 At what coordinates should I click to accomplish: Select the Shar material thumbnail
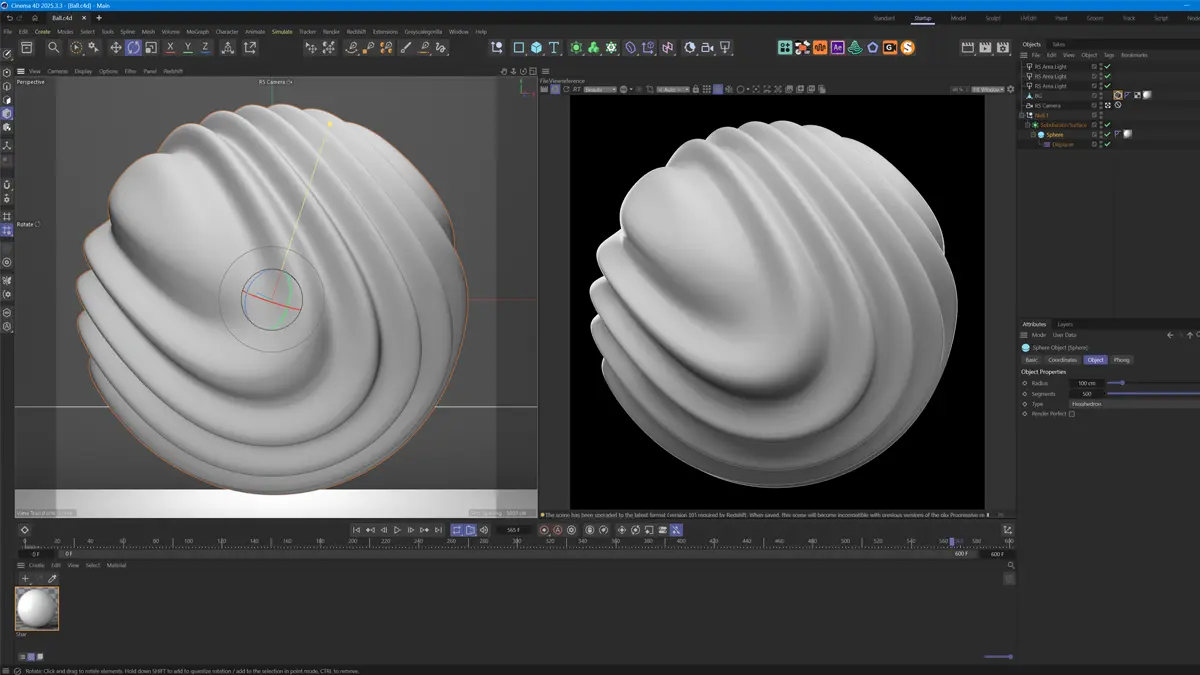tap(37, 608)
